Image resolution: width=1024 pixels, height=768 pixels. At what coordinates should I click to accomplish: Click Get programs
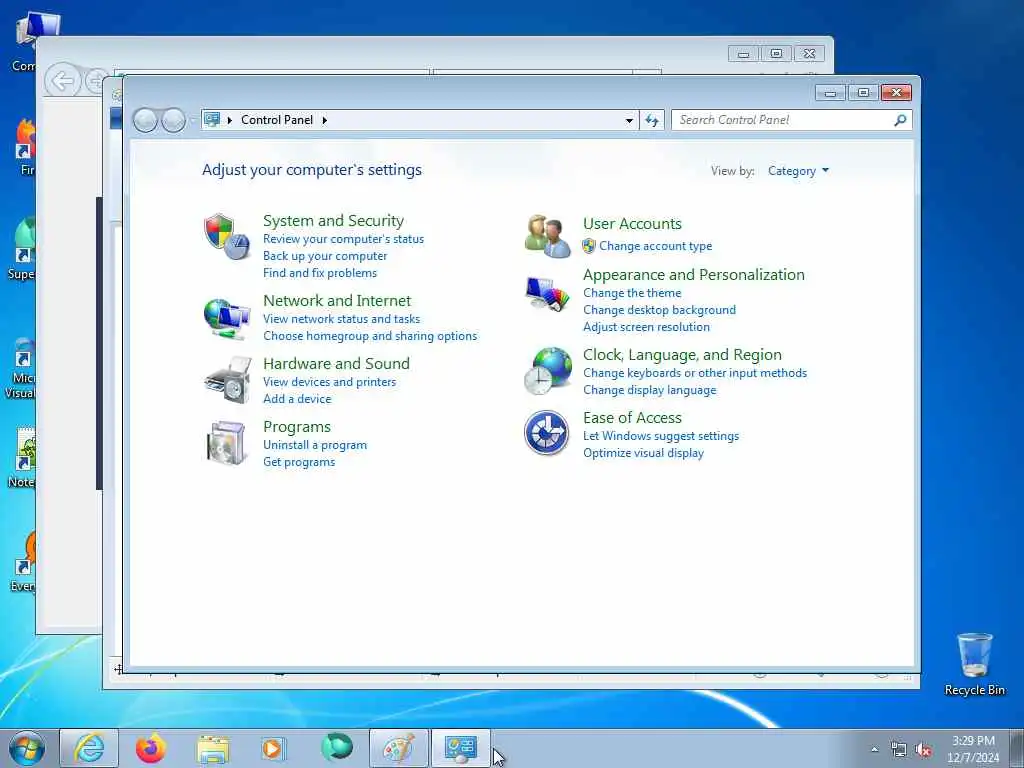[x=298, y=462]
